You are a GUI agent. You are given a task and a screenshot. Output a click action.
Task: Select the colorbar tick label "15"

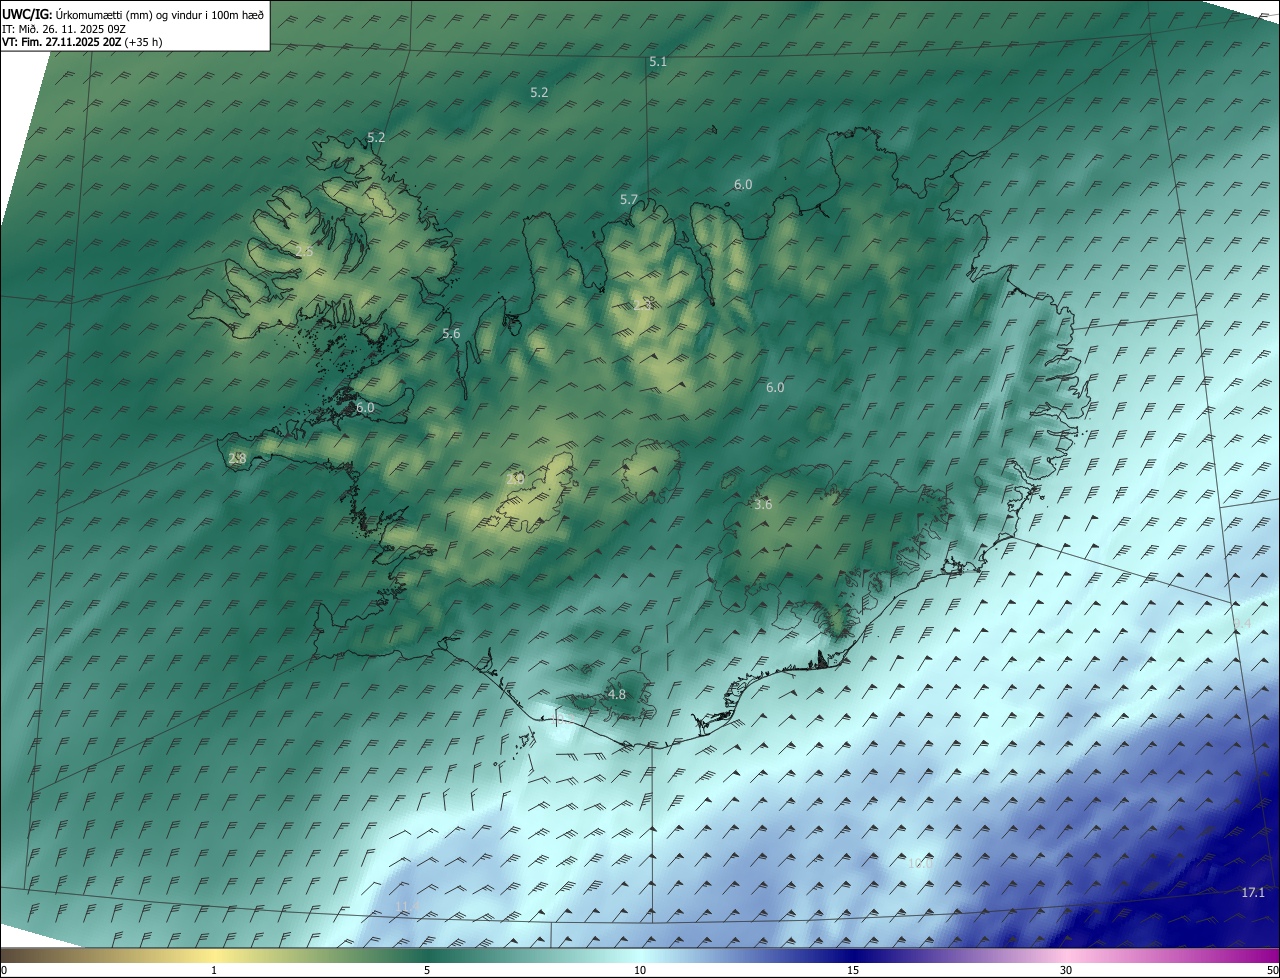[853, 970]
